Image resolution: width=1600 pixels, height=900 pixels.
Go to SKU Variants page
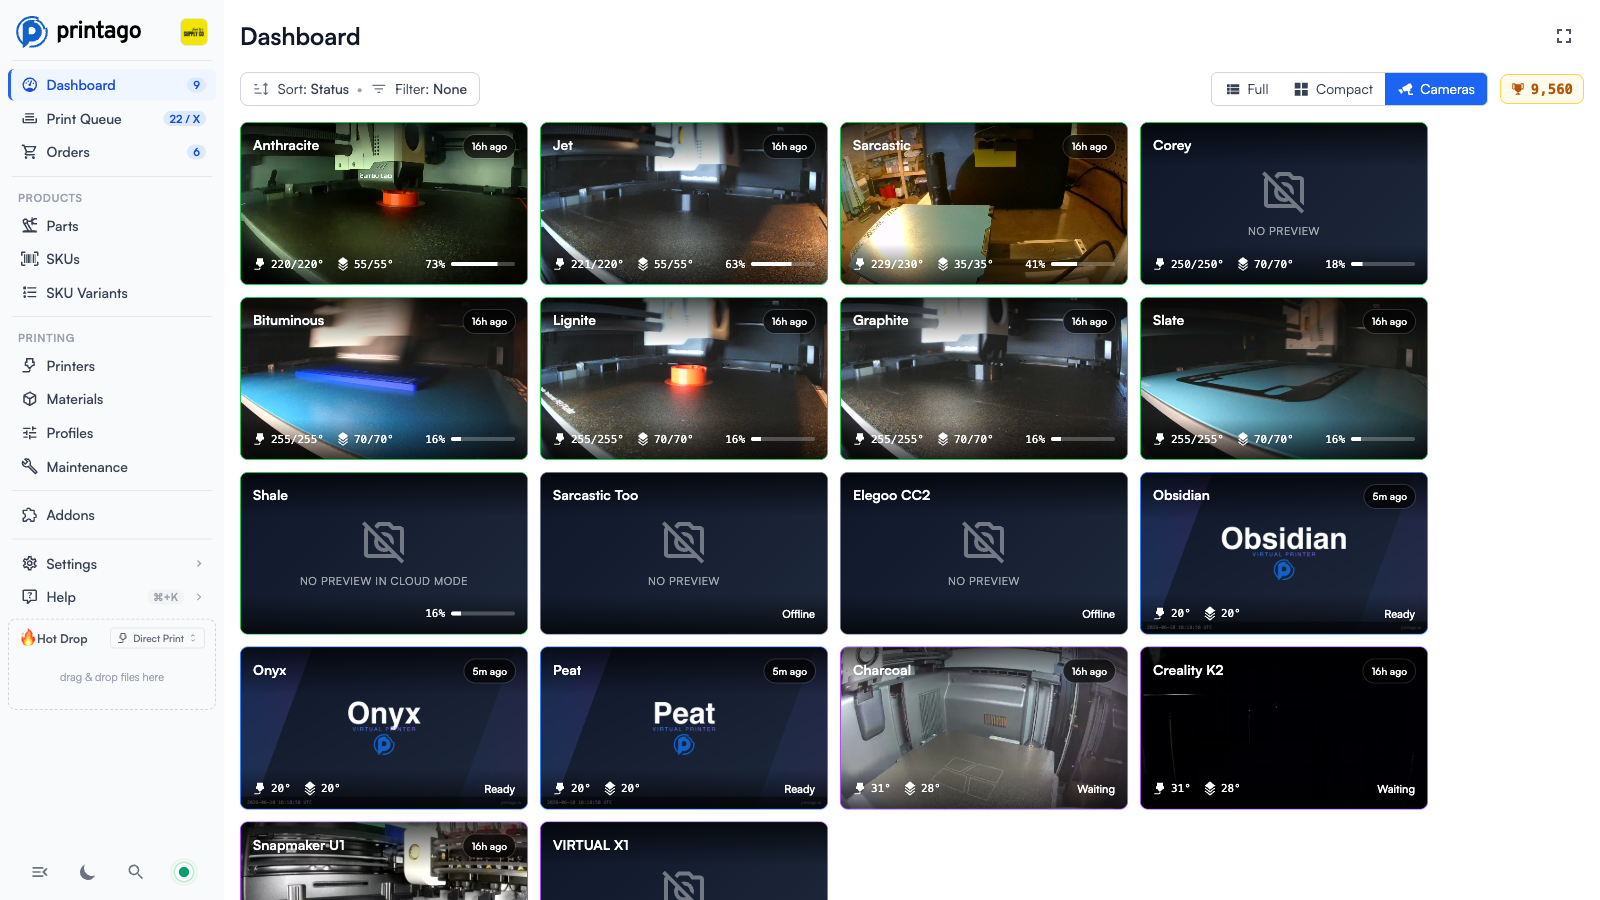pyautogui.click(x=111, y=293)
